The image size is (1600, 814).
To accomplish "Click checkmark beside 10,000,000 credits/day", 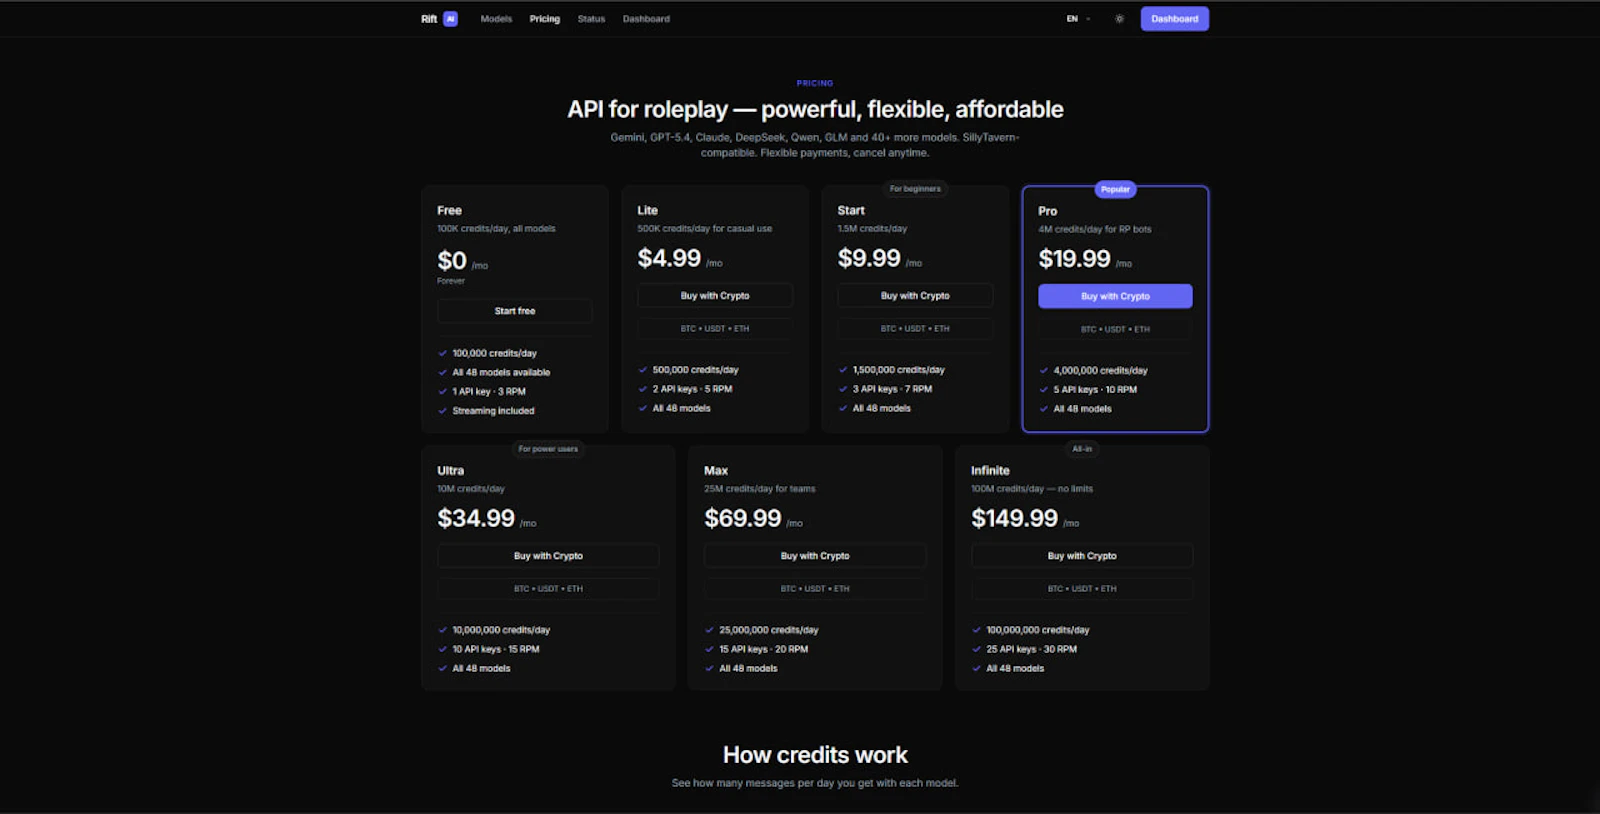I will (x=442, y=630).
